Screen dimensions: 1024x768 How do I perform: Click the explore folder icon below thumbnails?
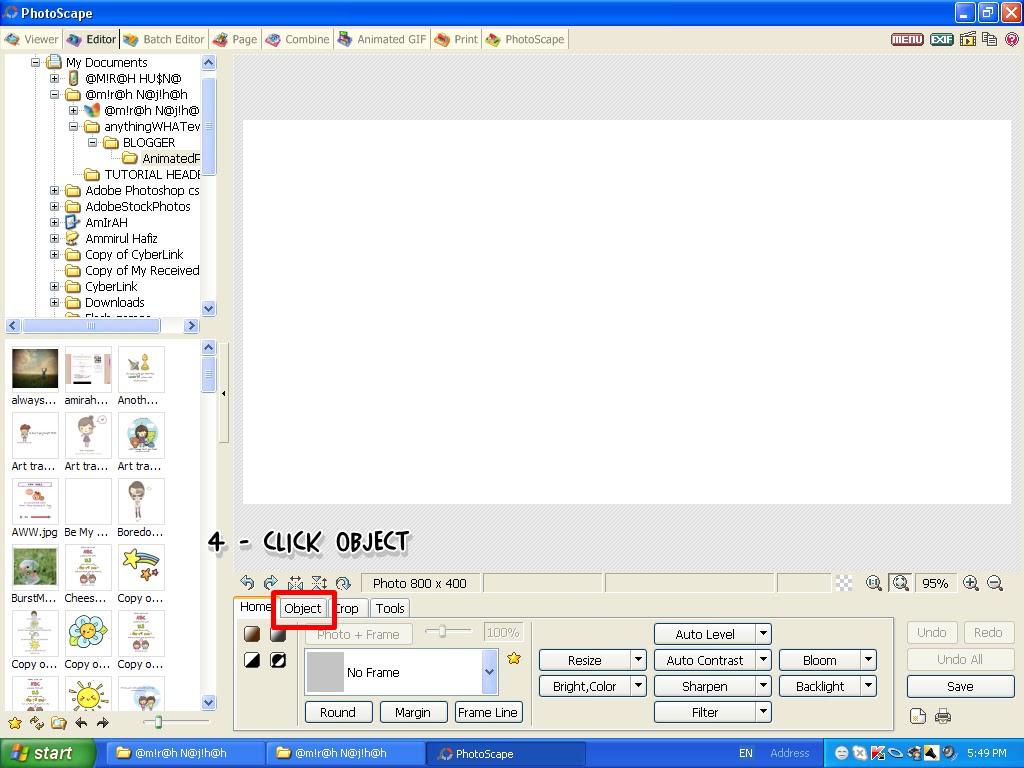point(59,723)
